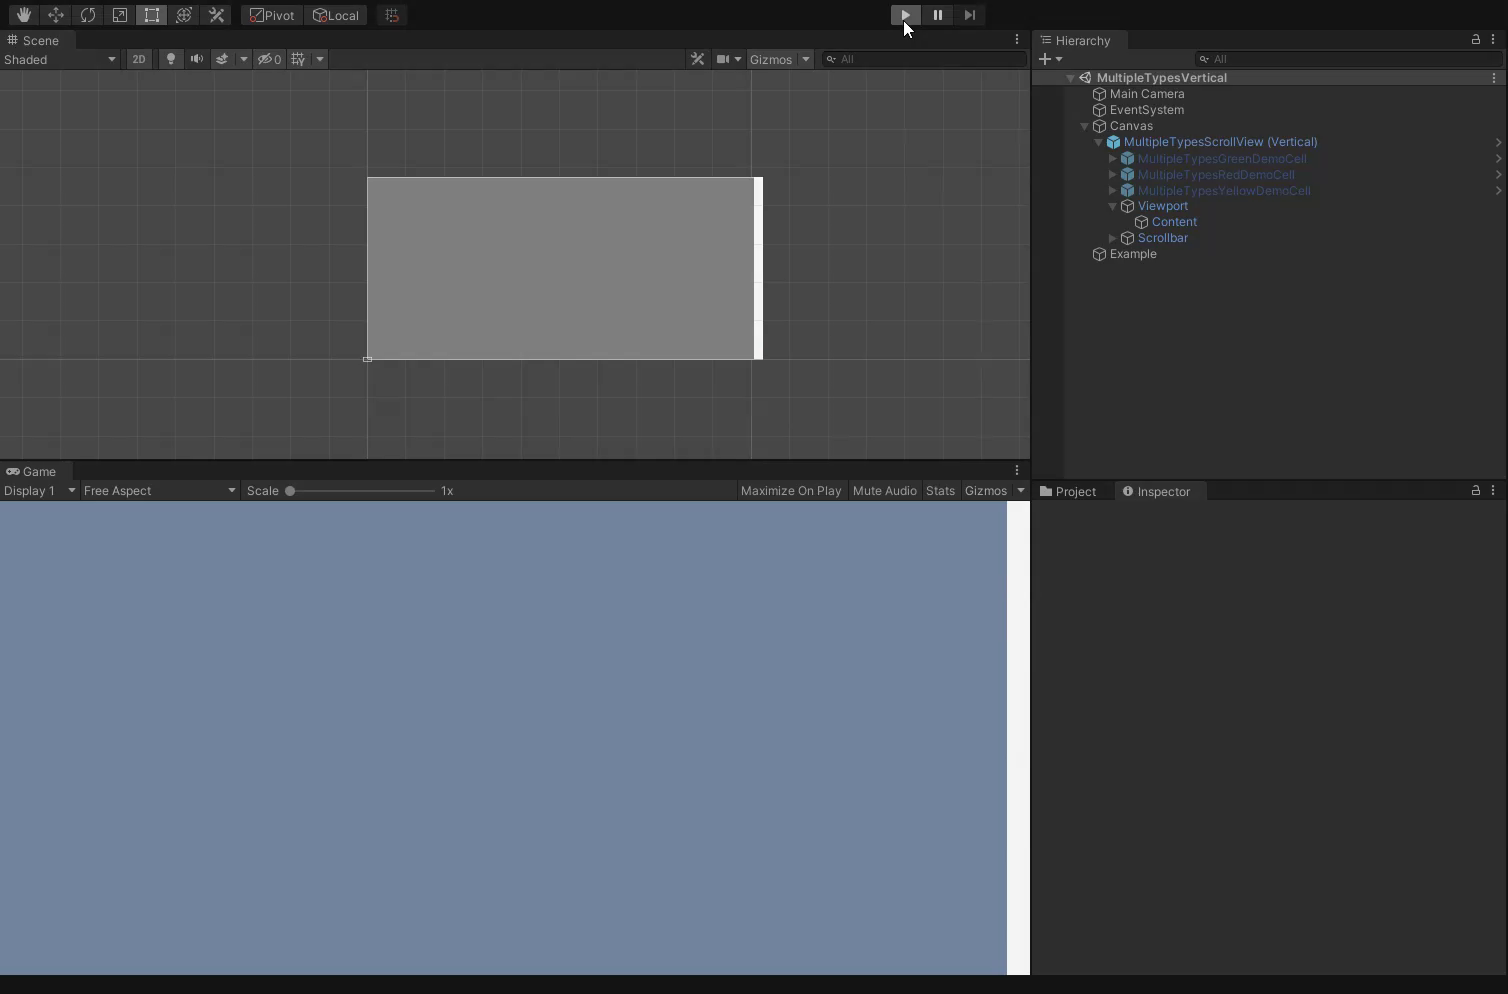Select MultipleTypesScrollView (Vertical) prefab
The width and height of the screenshot is (1508, 994).
[x=1220, y=142]
